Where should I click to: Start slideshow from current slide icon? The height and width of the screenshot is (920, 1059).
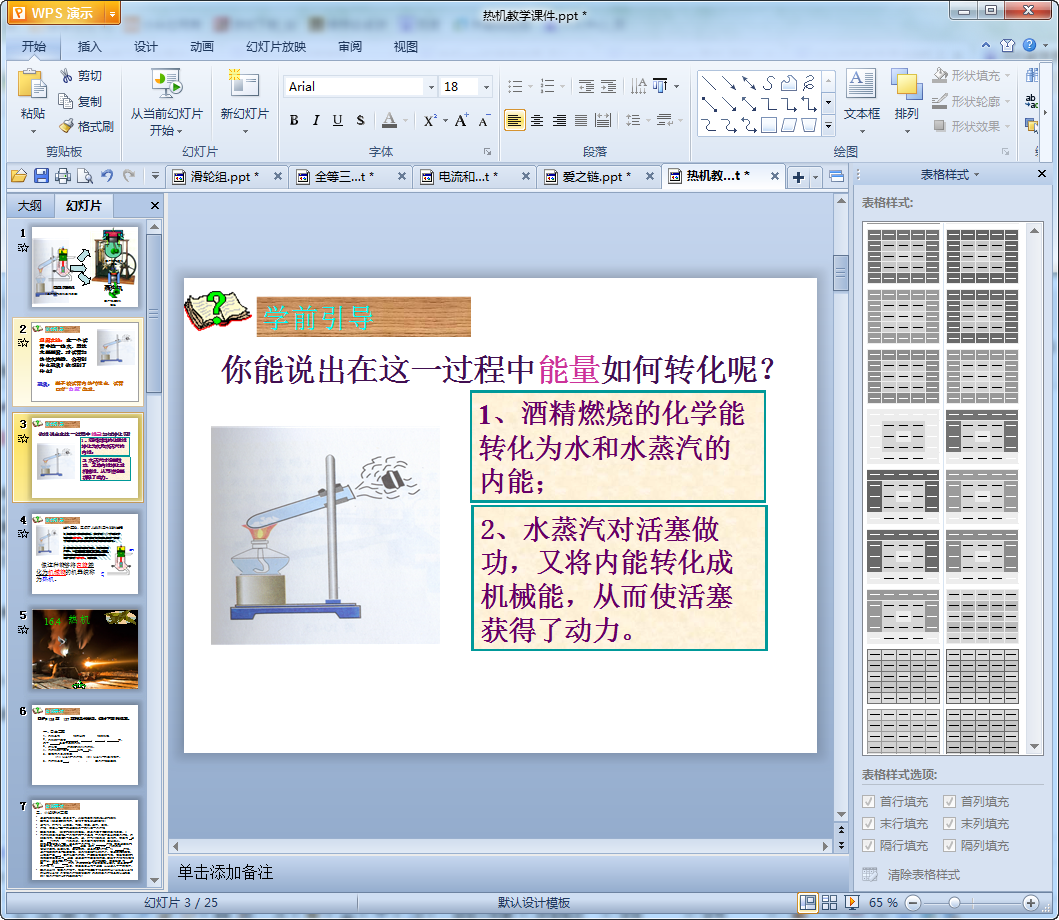(x=166, y=84)
